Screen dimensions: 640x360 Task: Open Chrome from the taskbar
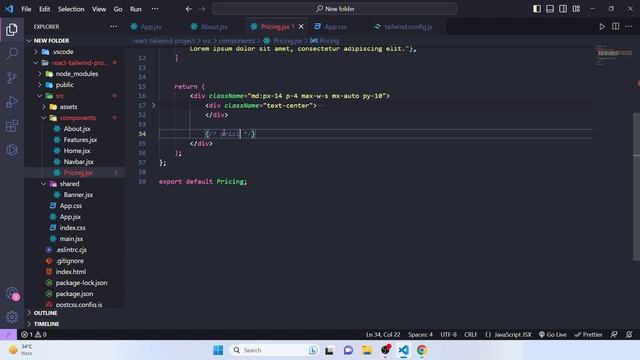point(422,350)
